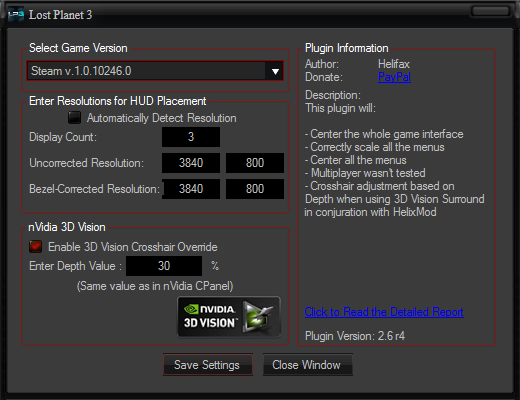Open the PayPal donate link
The height and width of the screenshot is (400, 520).
tap(394, 77)
